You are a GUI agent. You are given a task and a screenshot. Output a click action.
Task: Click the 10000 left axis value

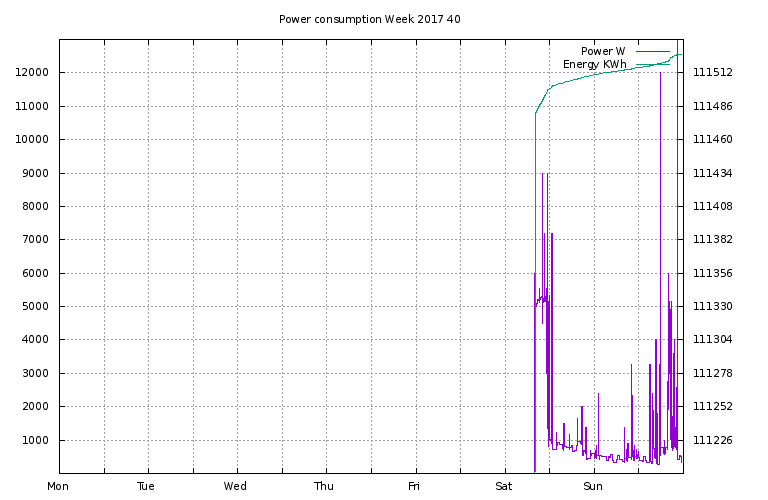click(x=32, y=140)
